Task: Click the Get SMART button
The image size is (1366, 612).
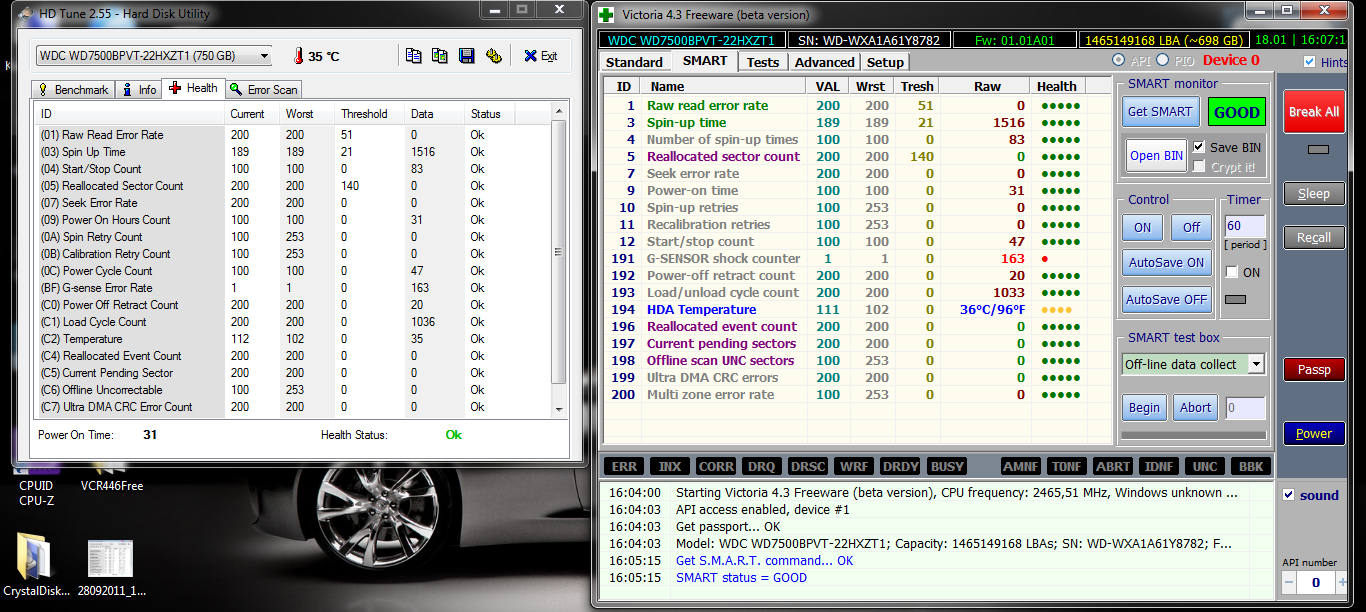Action: coord(1160,111)
